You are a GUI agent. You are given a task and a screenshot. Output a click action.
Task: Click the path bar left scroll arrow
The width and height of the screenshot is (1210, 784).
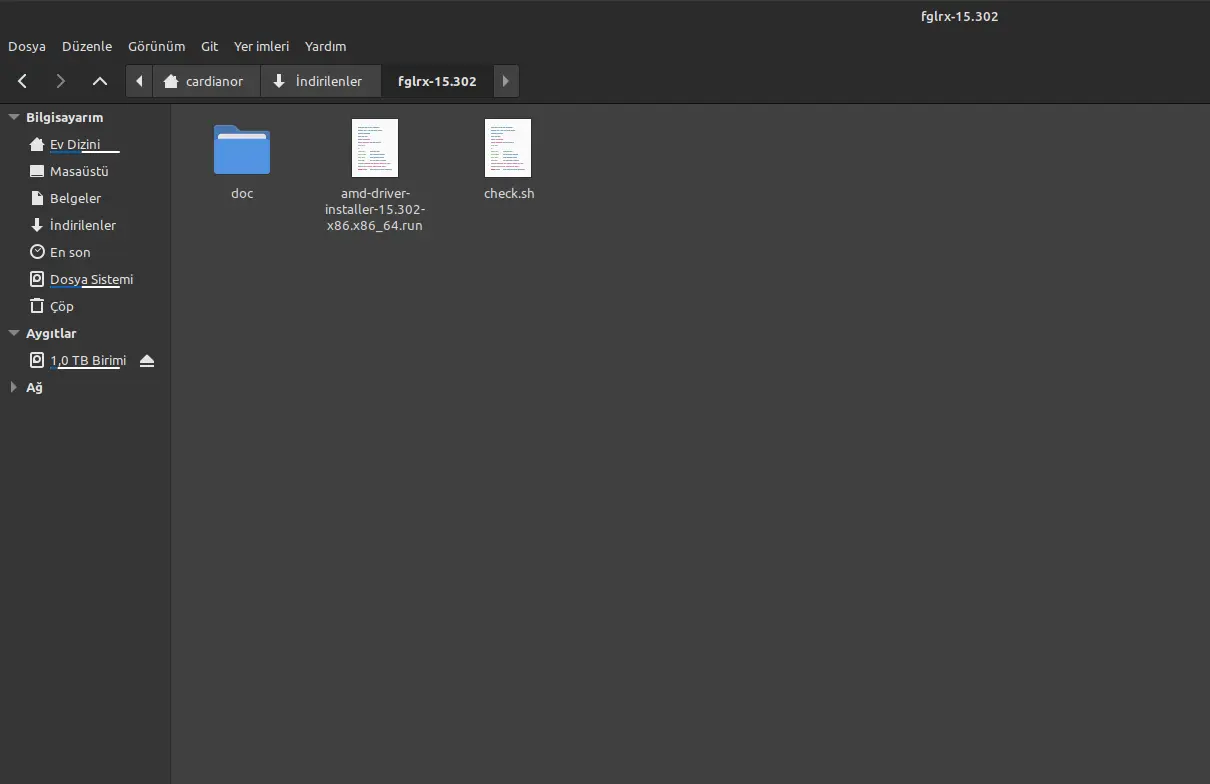(139, 81)
